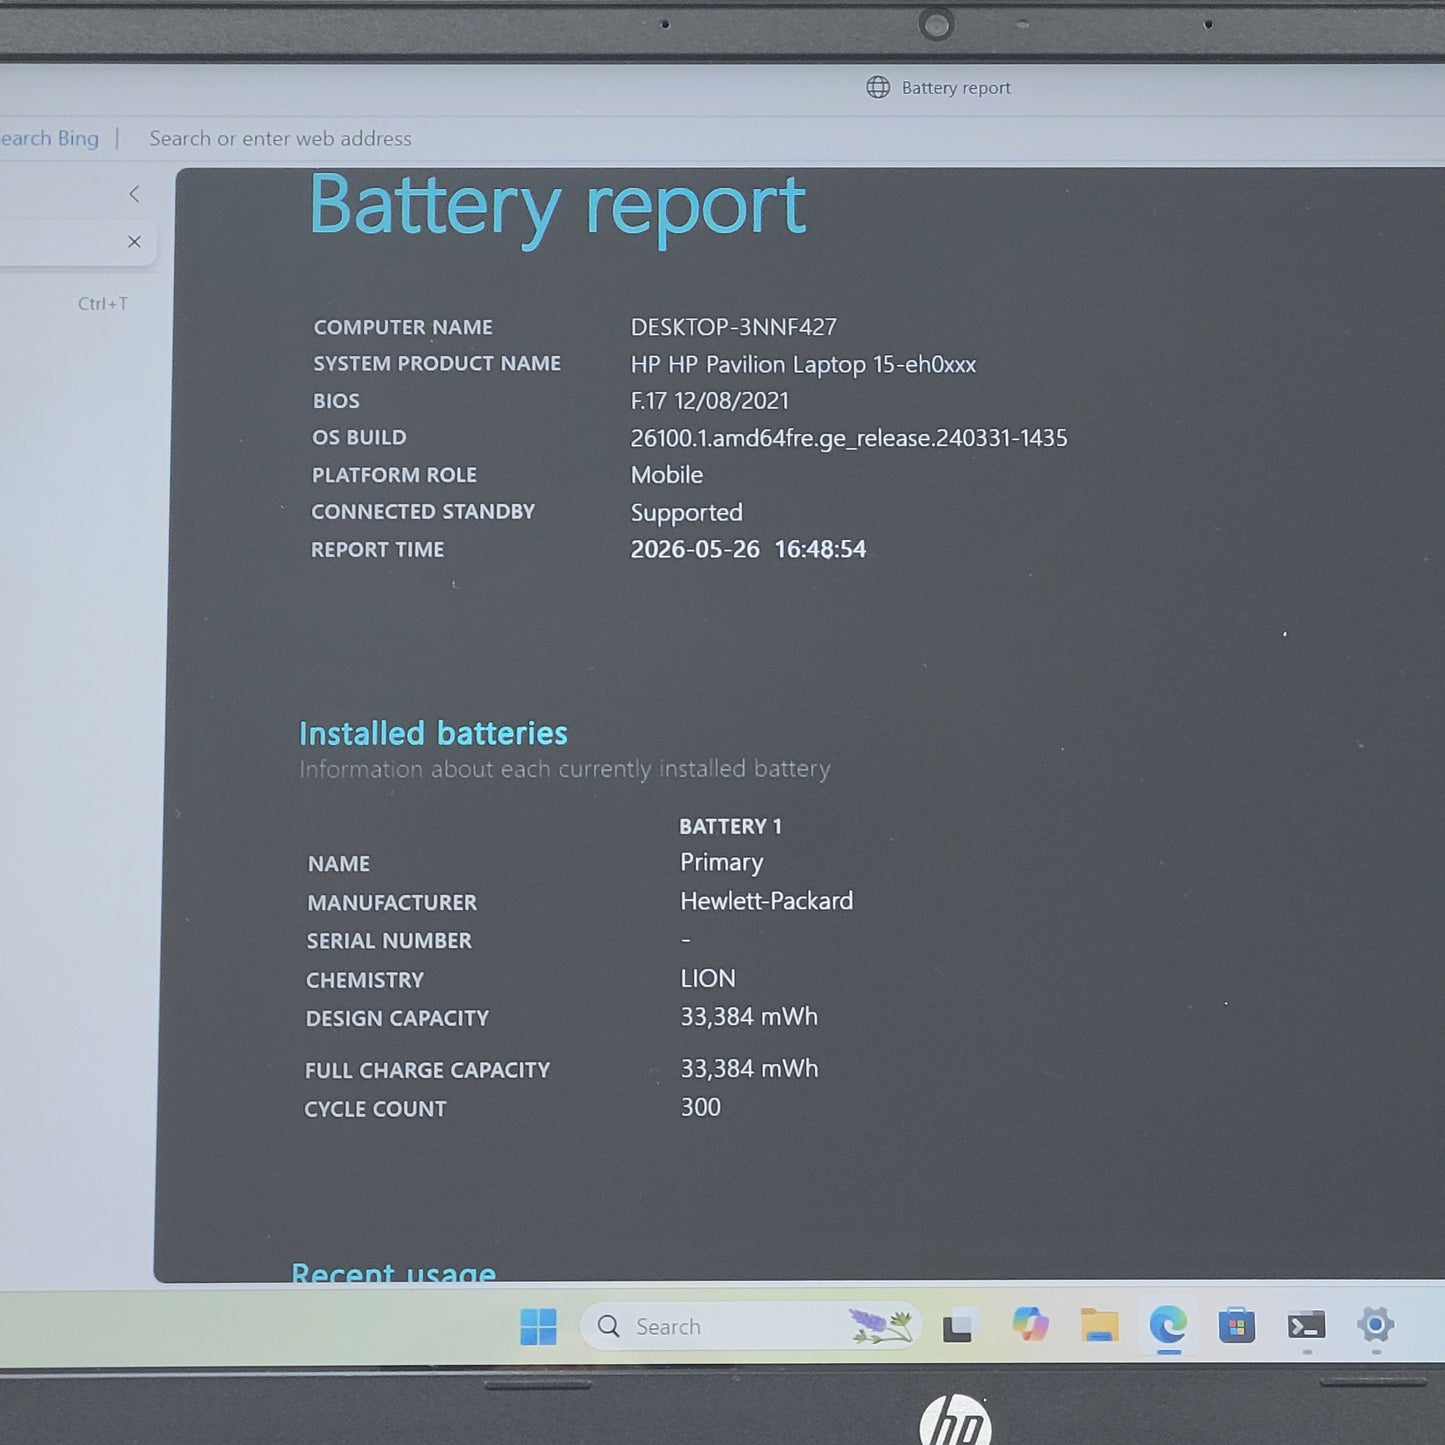Click the BATTERY 1 column header

pyautogui.click(x=730, y=826)
